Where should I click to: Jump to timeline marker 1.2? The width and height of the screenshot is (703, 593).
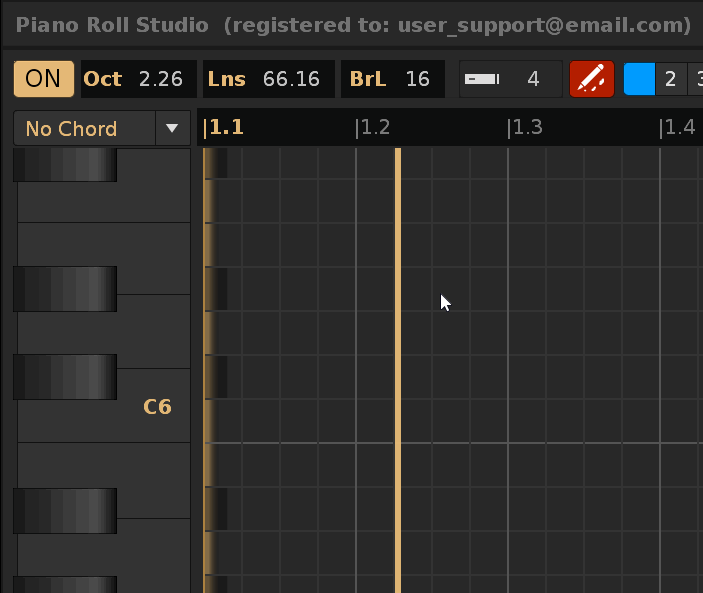coord(374,127)
